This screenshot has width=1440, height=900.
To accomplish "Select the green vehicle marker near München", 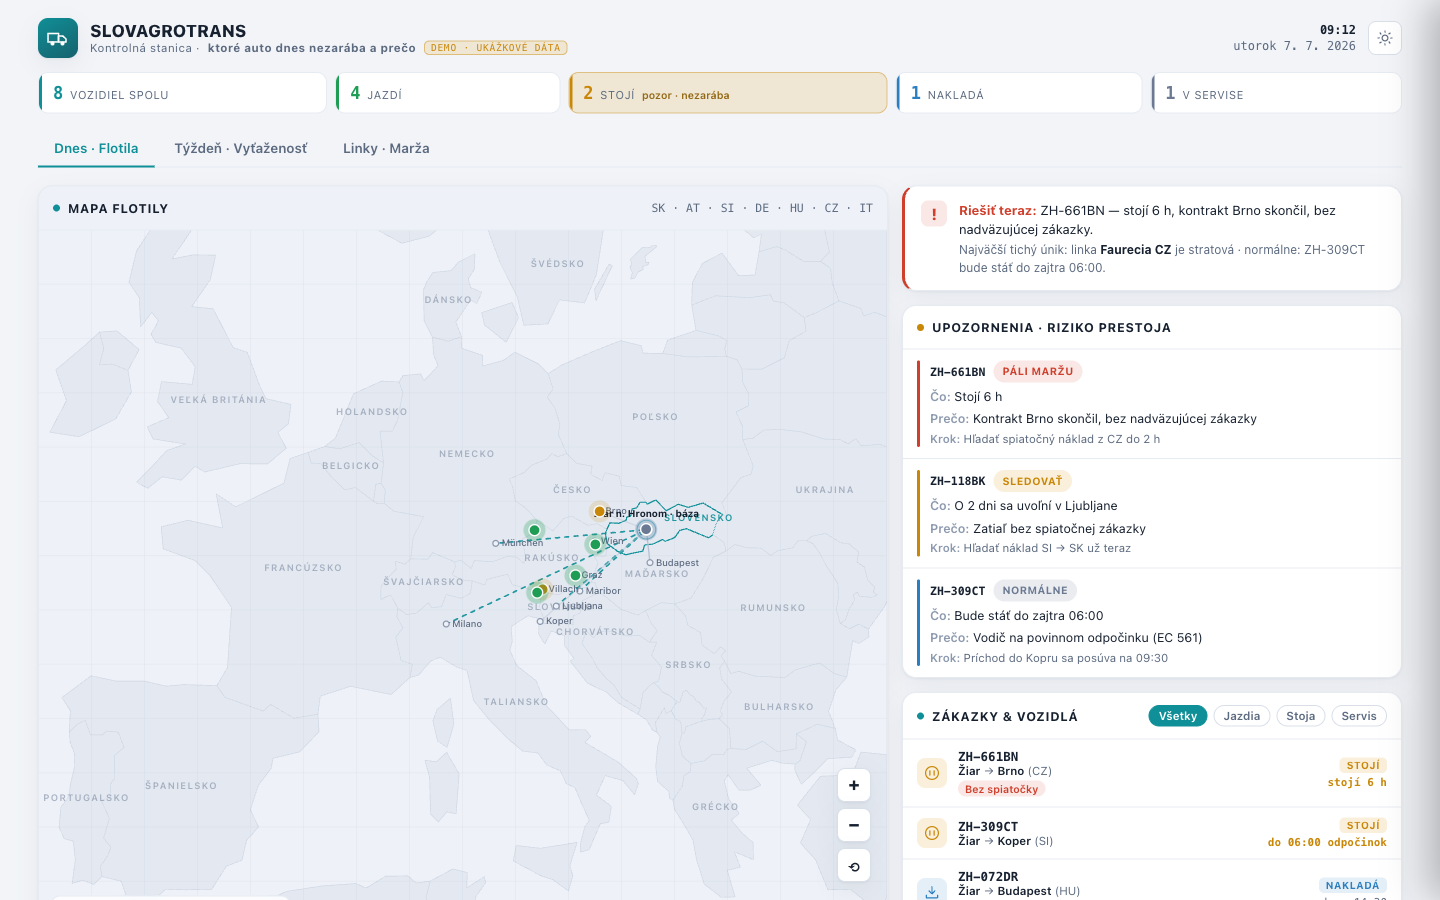I will point(534,530).
